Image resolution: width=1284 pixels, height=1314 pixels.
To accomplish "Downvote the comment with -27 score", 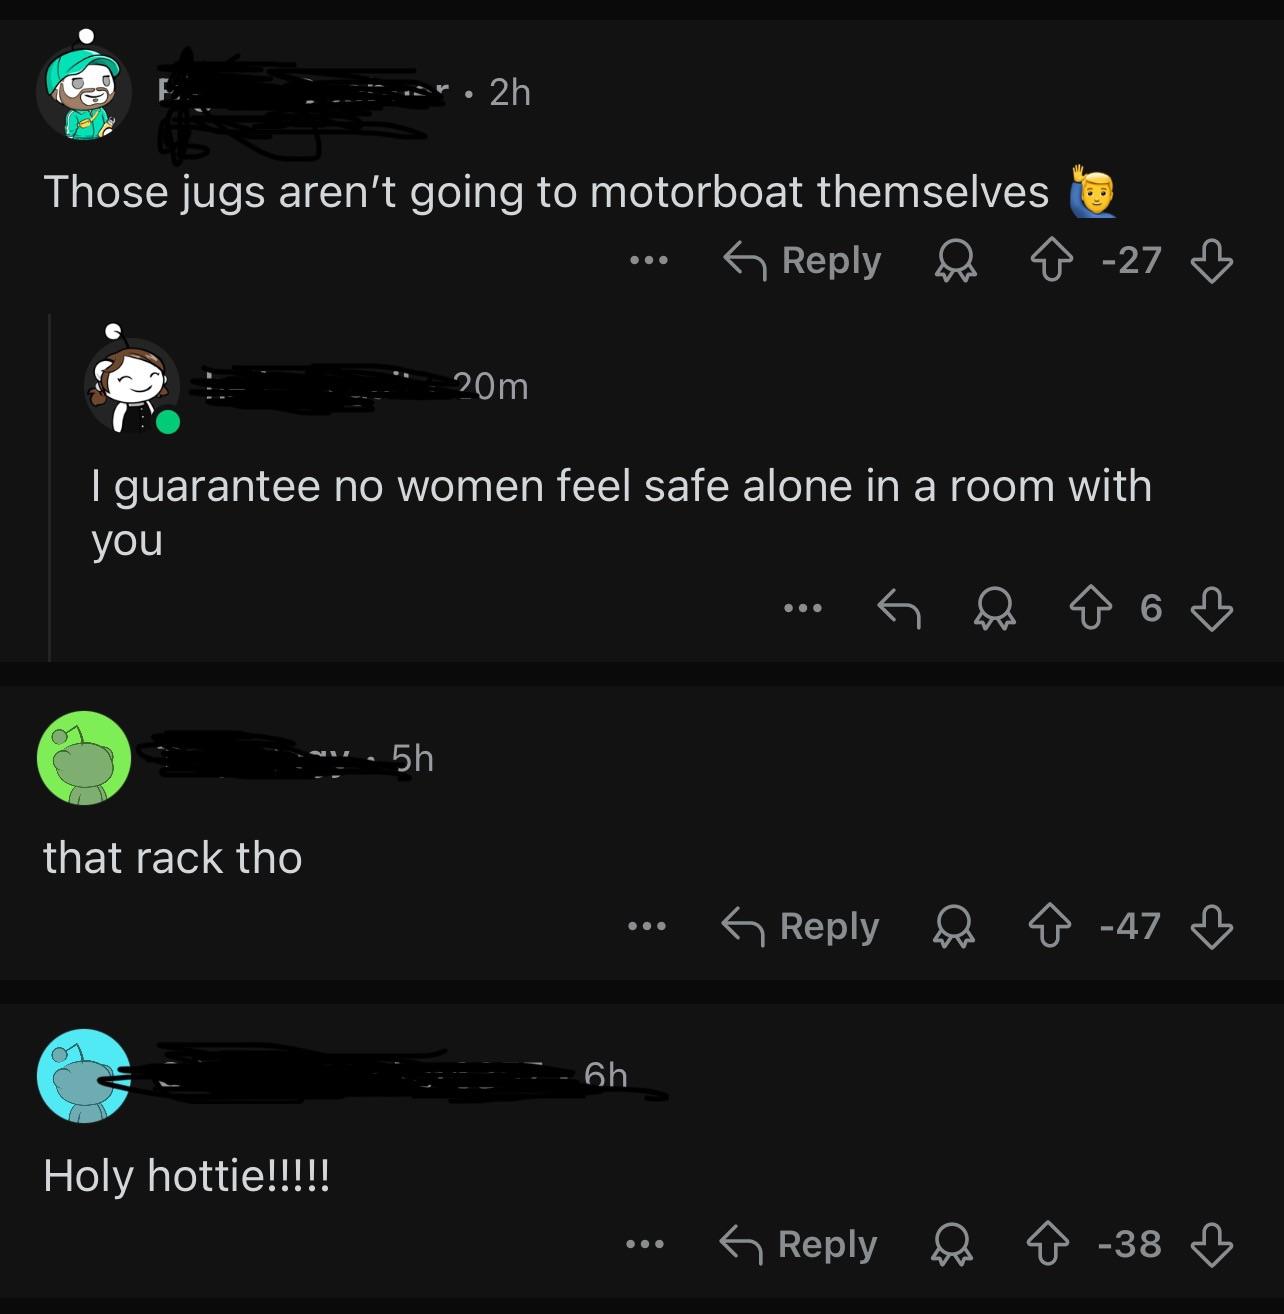I will 1211,261.
